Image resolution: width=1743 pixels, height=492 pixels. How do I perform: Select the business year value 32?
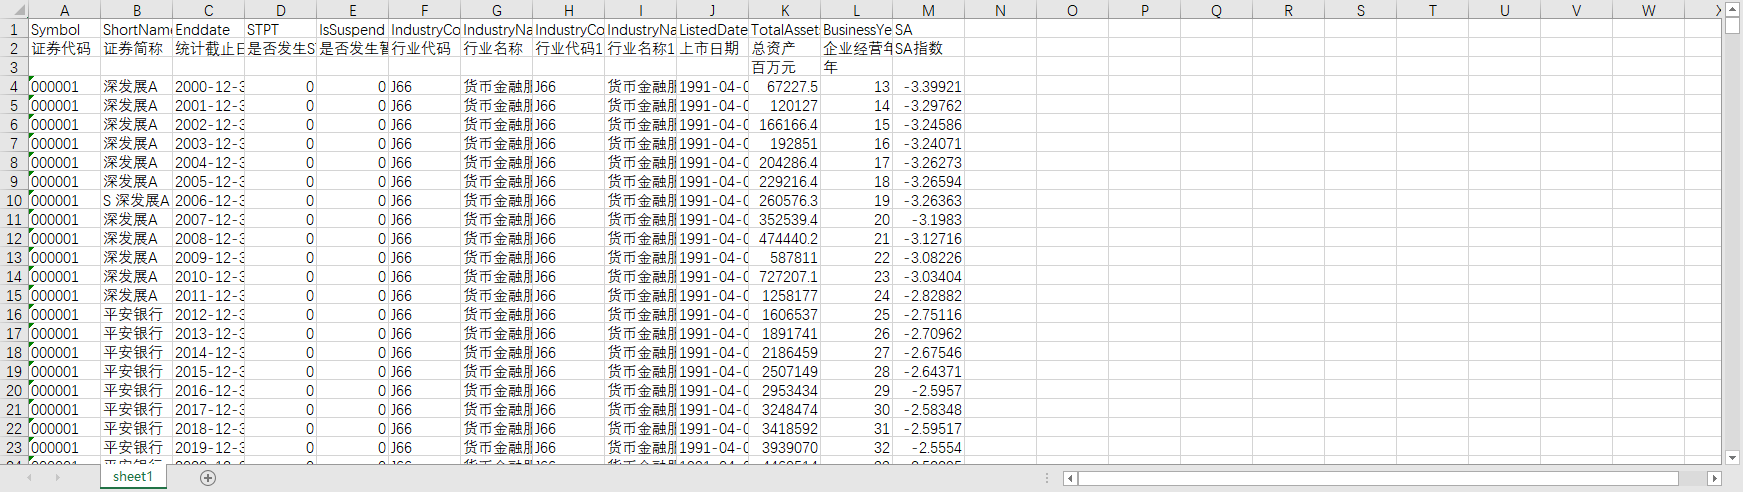(856, 448)
